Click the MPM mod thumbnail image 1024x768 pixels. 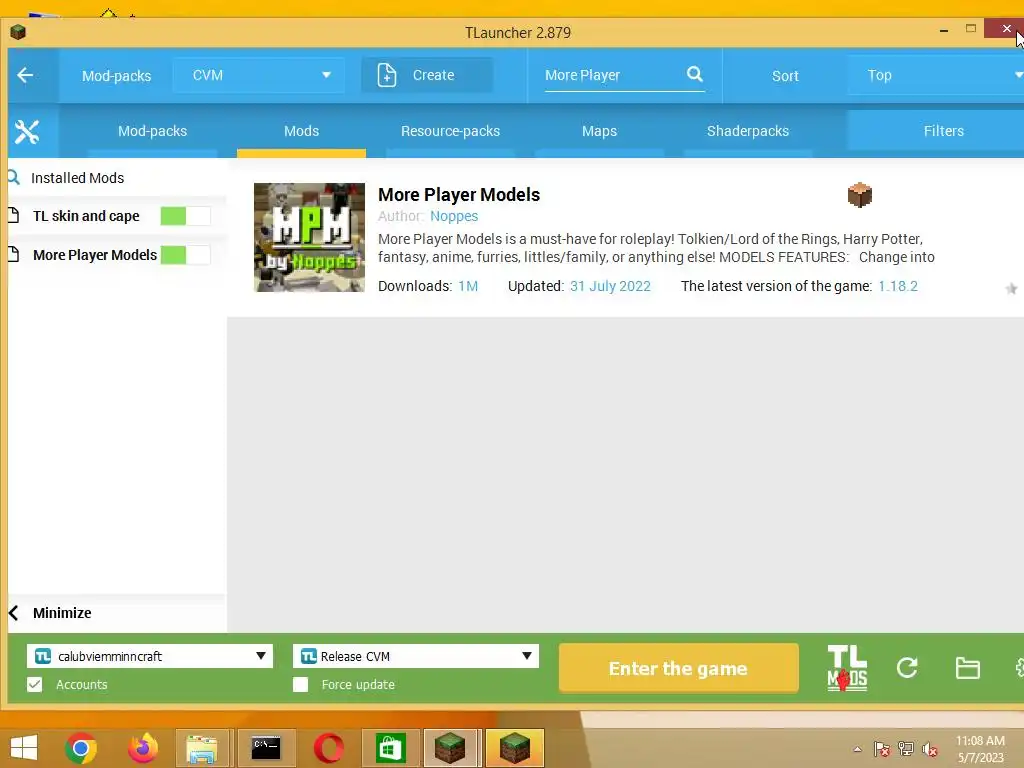(310, 237)
